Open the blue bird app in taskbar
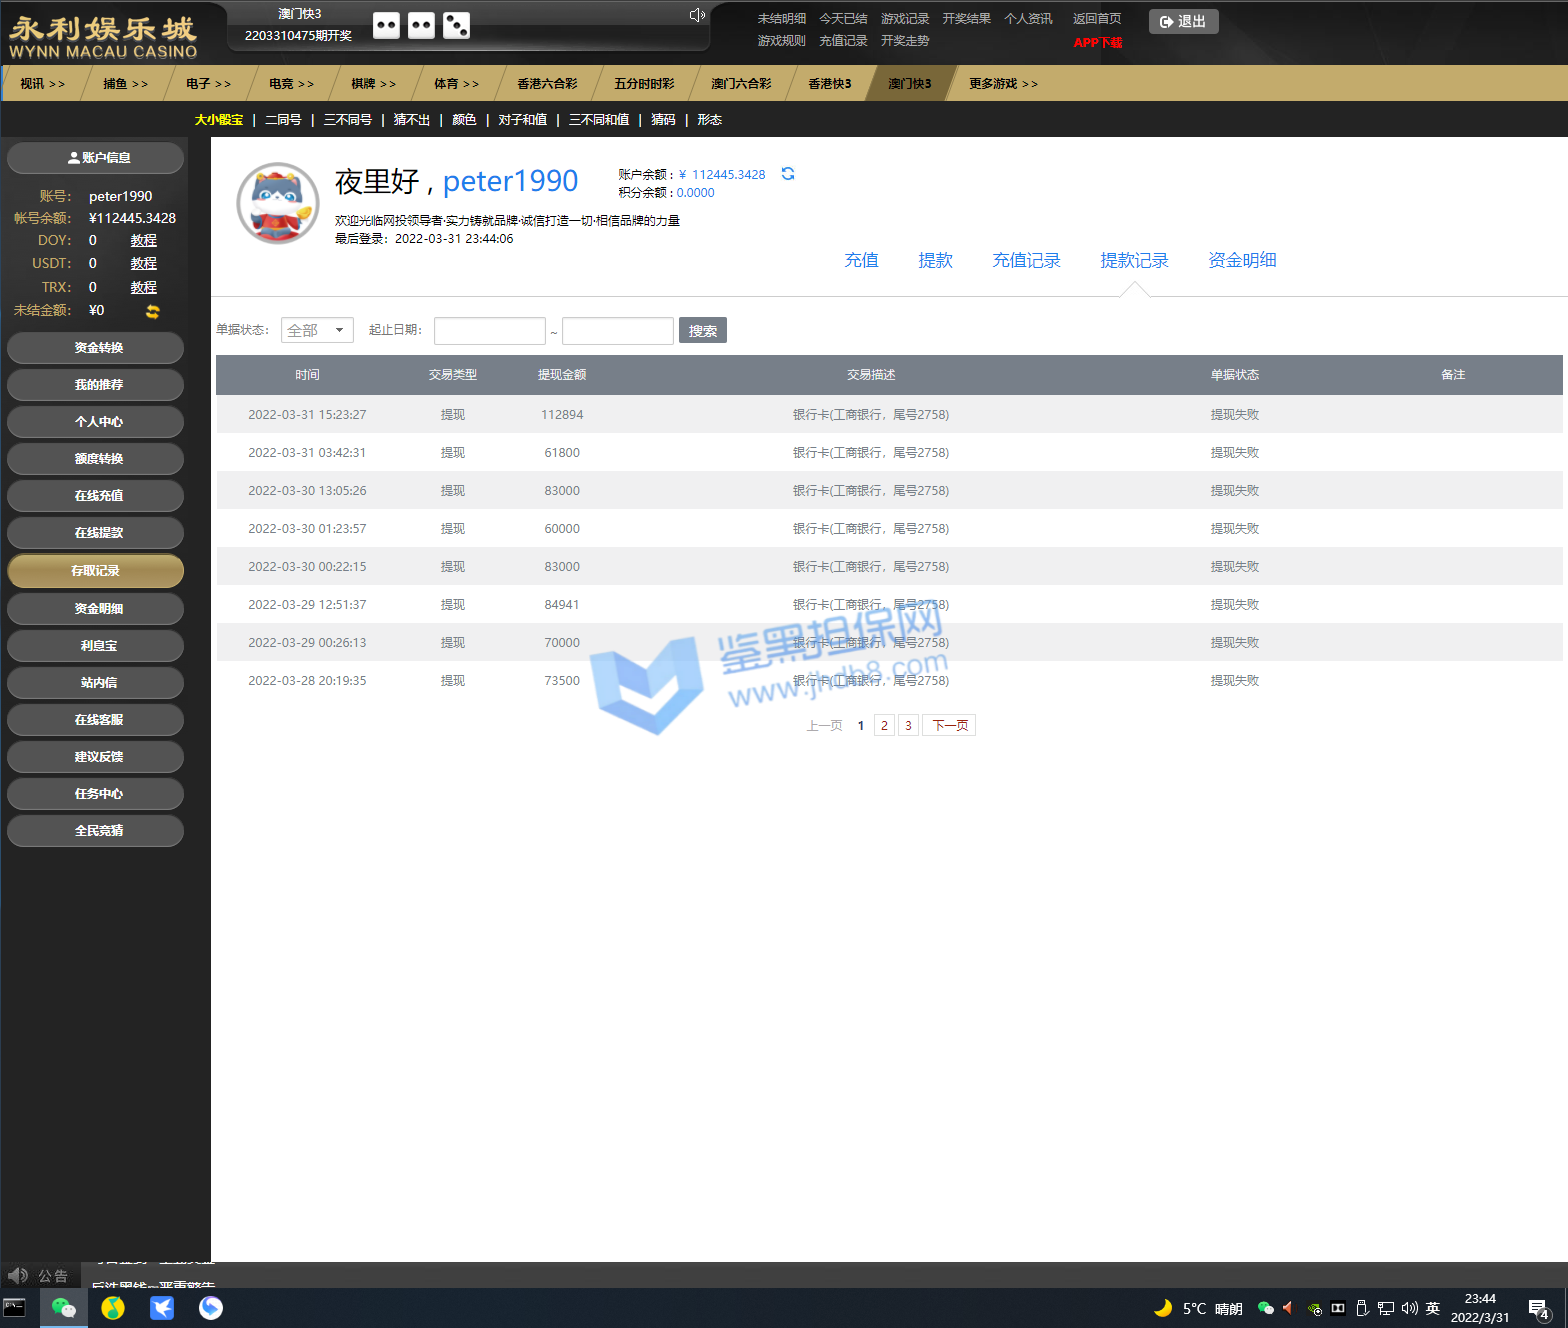This screenshot has height=1328, width=1568. [162, 1308]
